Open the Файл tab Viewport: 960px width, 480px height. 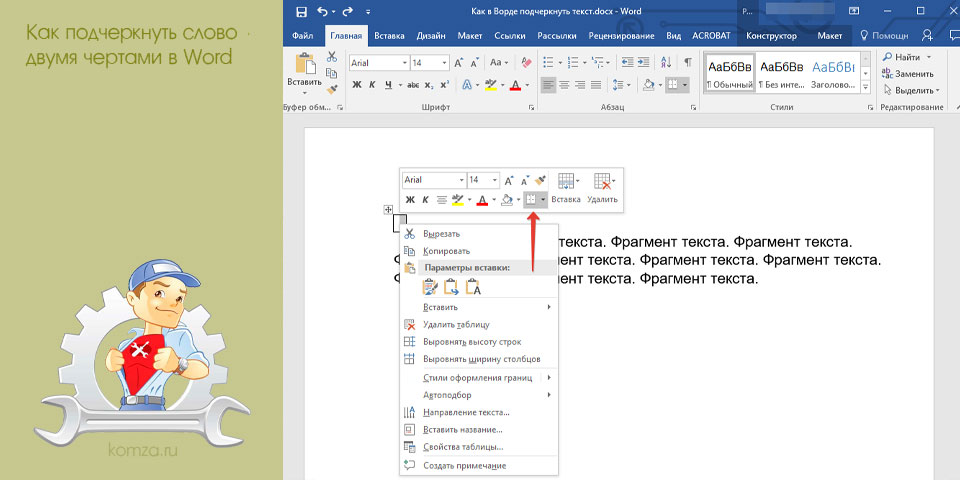302,36
